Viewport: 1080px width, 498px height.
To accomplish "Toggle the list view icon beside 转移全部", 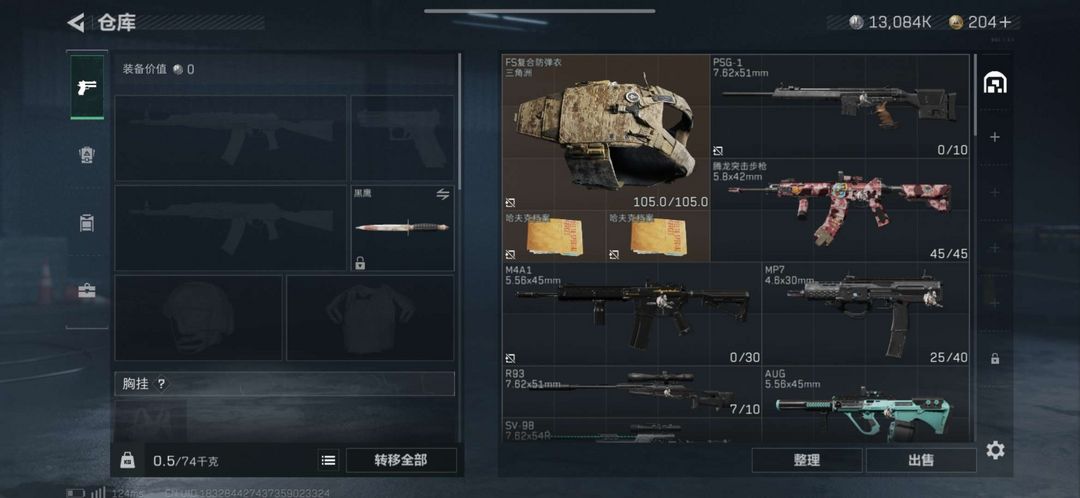I will [329, 460].
